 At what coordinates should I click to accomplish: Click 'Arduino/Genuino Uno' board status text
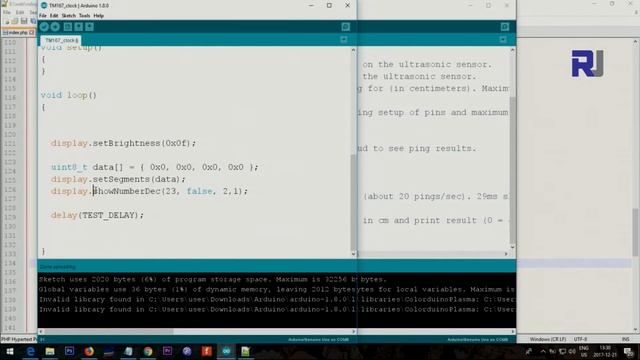318,340
